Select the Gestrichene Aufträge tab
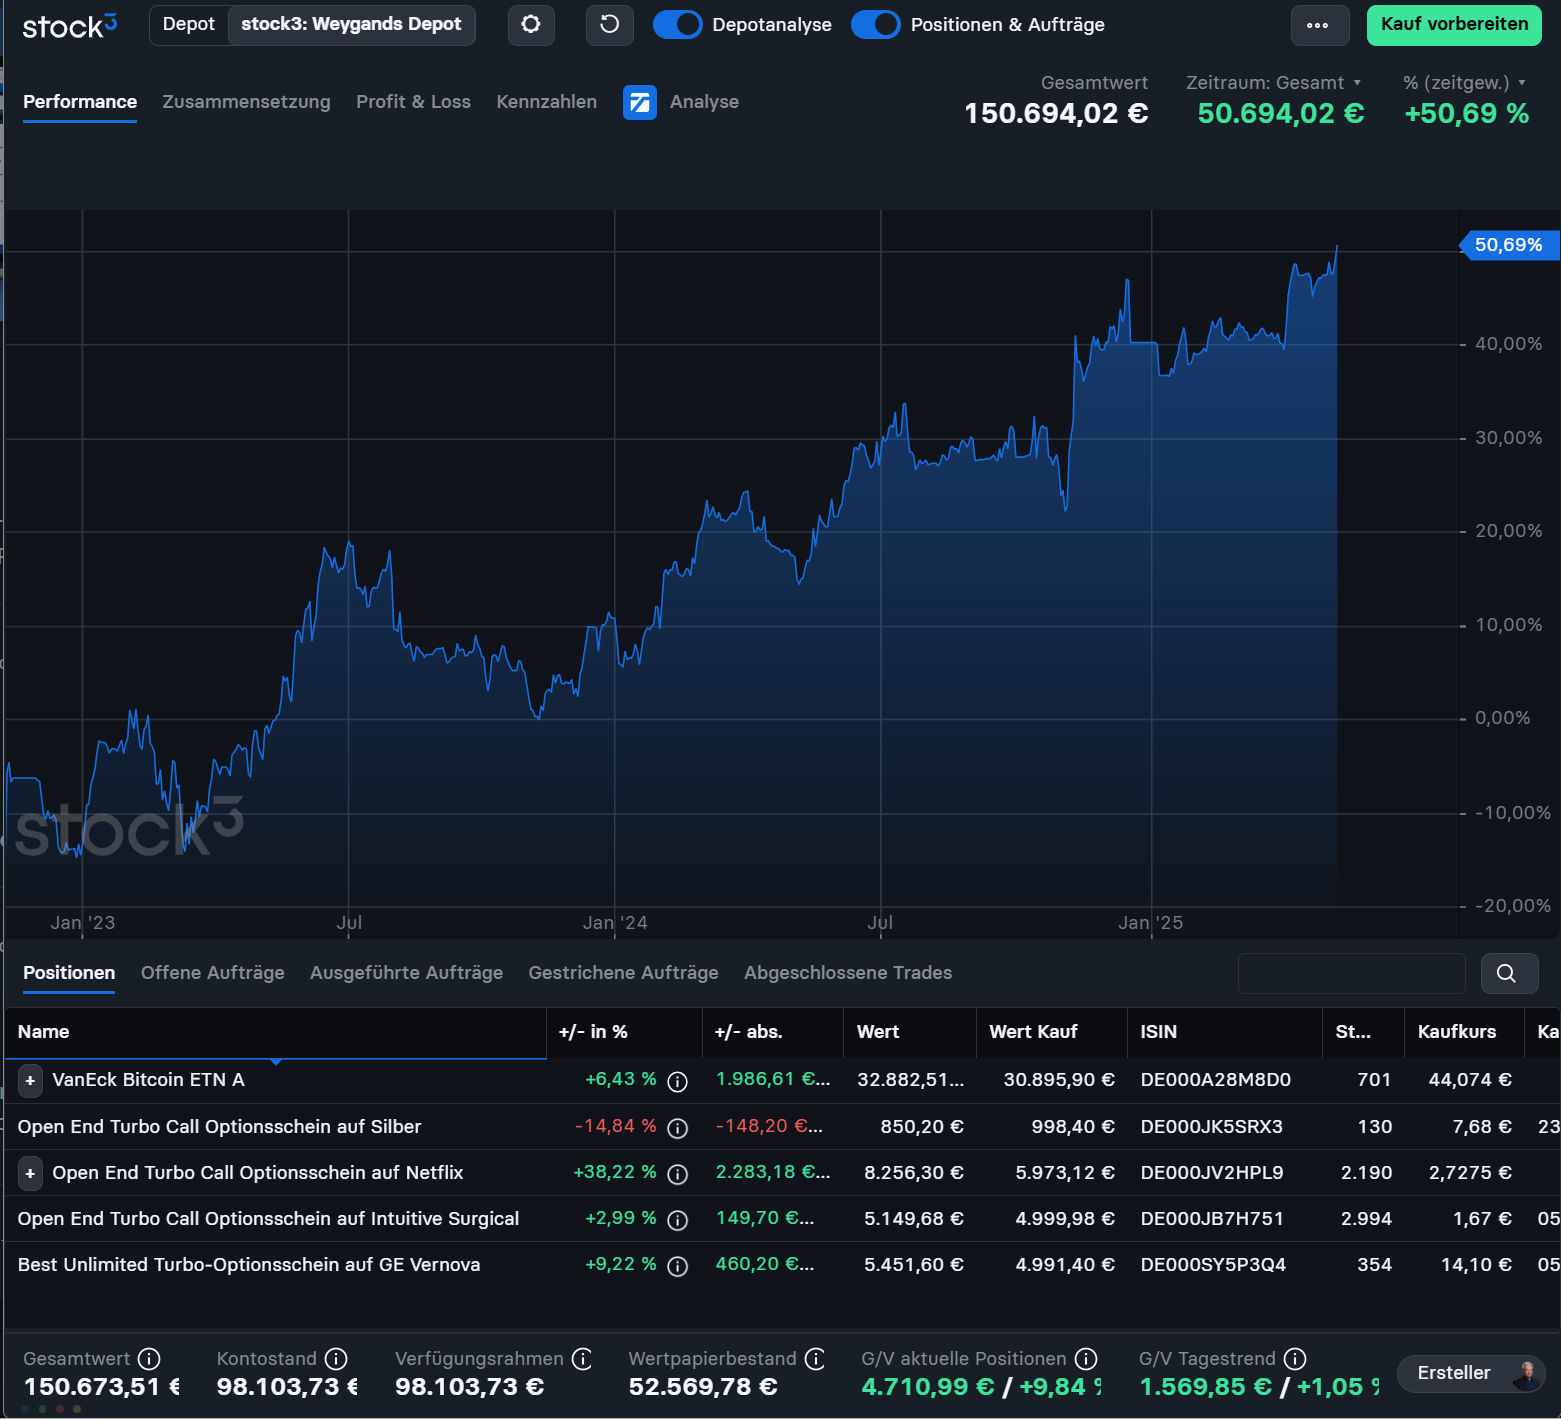Screen dimensions: 1561x1419 pos(623,973)
